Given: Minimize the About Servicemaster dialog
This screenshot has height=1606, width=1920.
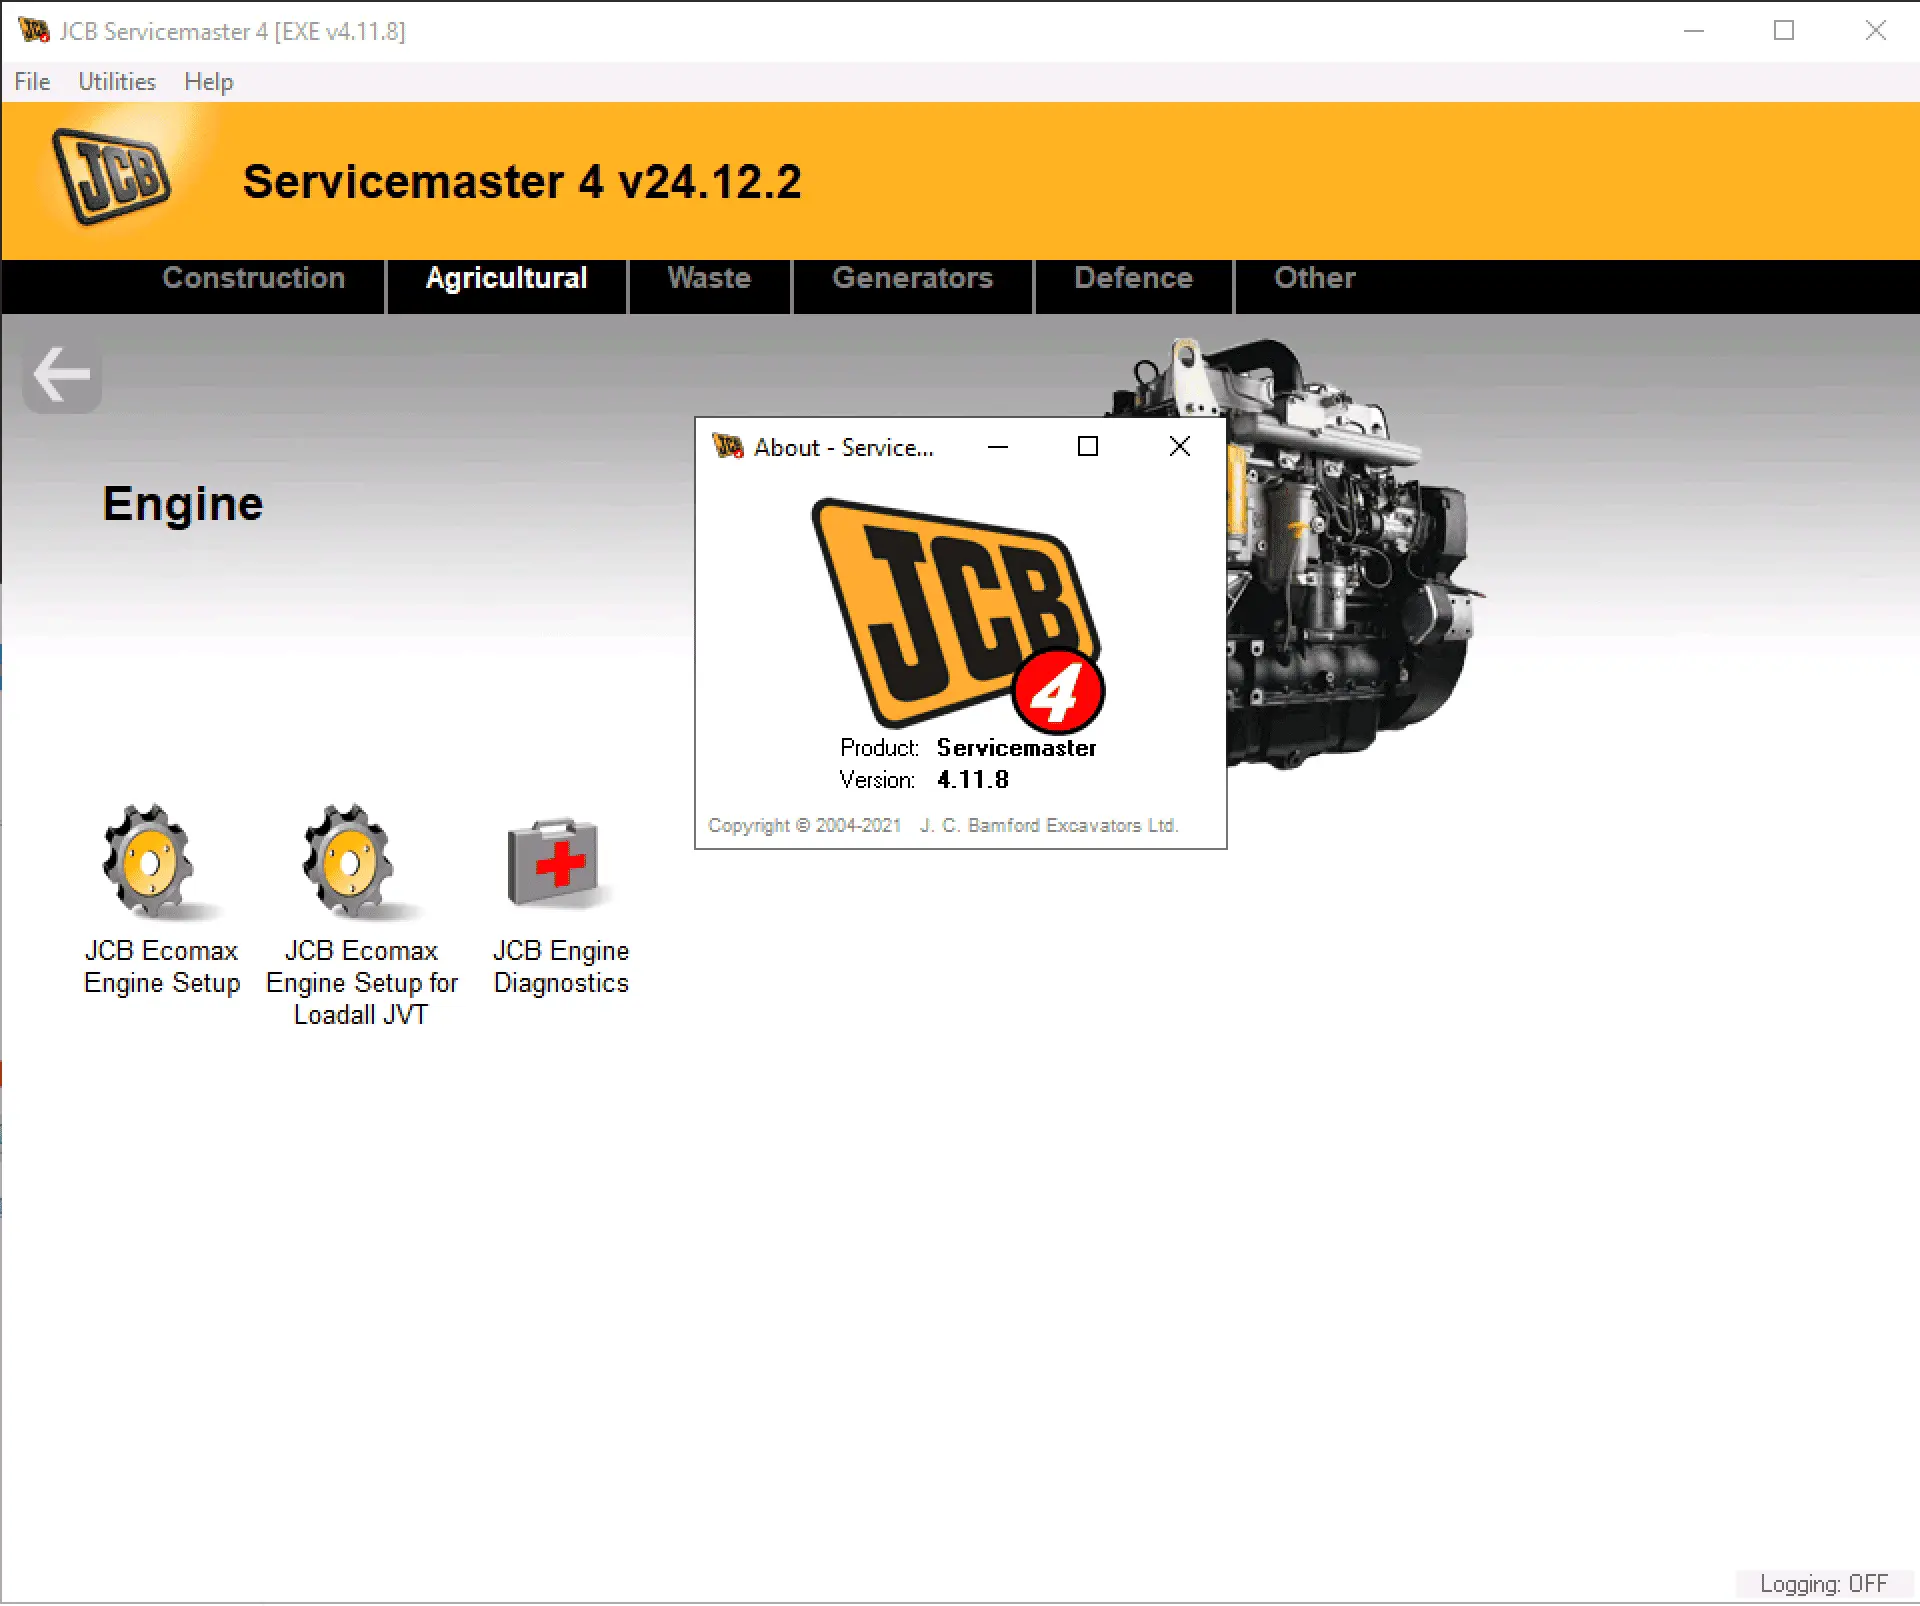Looking at the screenshot, I should tap(998, 447).
